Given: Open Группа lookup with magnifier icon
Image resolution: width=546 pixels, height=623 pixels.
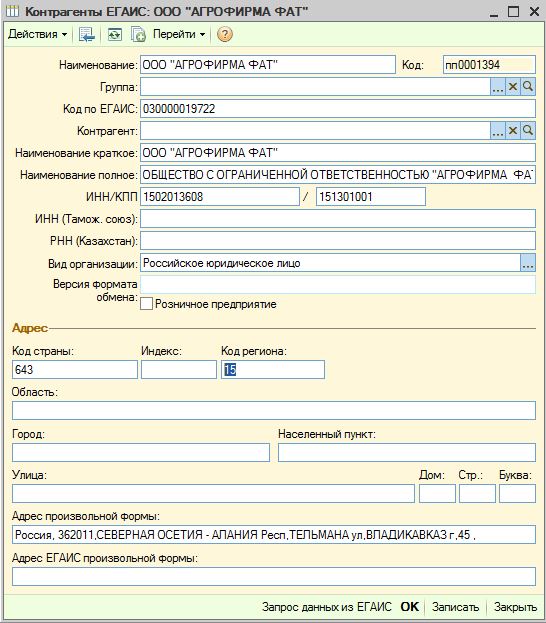Looking at the screenshot, I should click(x=528, y=87).
